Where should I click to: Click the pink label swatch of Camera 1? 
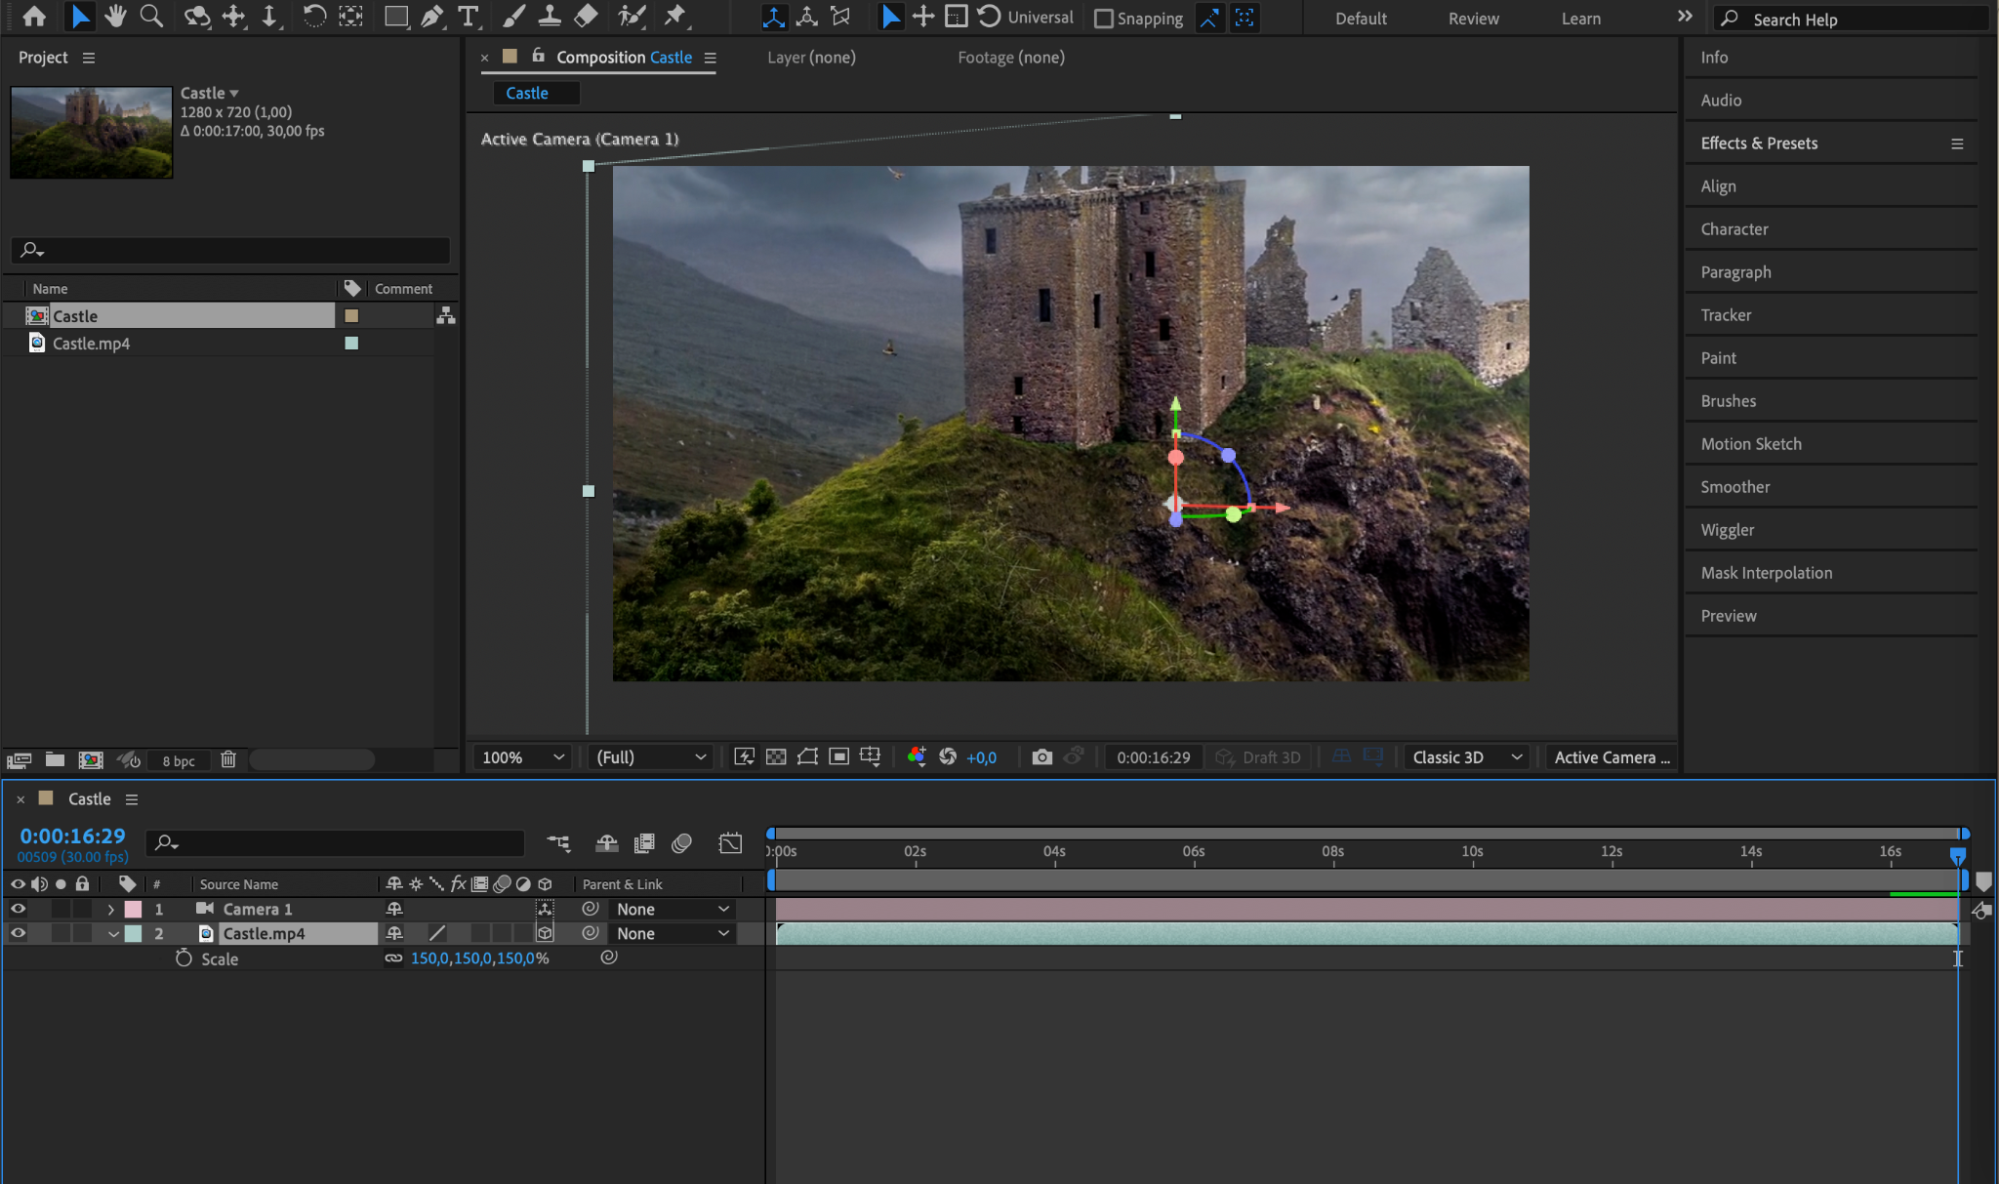pyautogui.click(x=133, y=909)
